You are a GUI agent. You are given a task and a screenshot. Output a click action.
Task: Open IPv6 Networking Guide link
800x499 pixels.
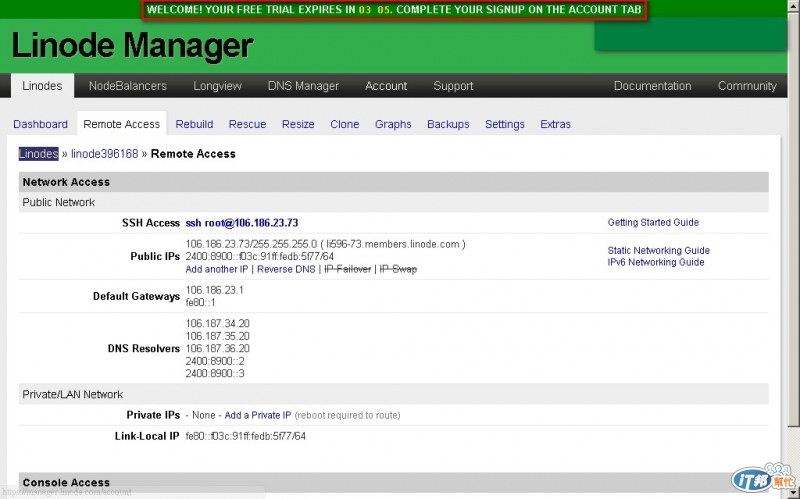pos(656,262)
